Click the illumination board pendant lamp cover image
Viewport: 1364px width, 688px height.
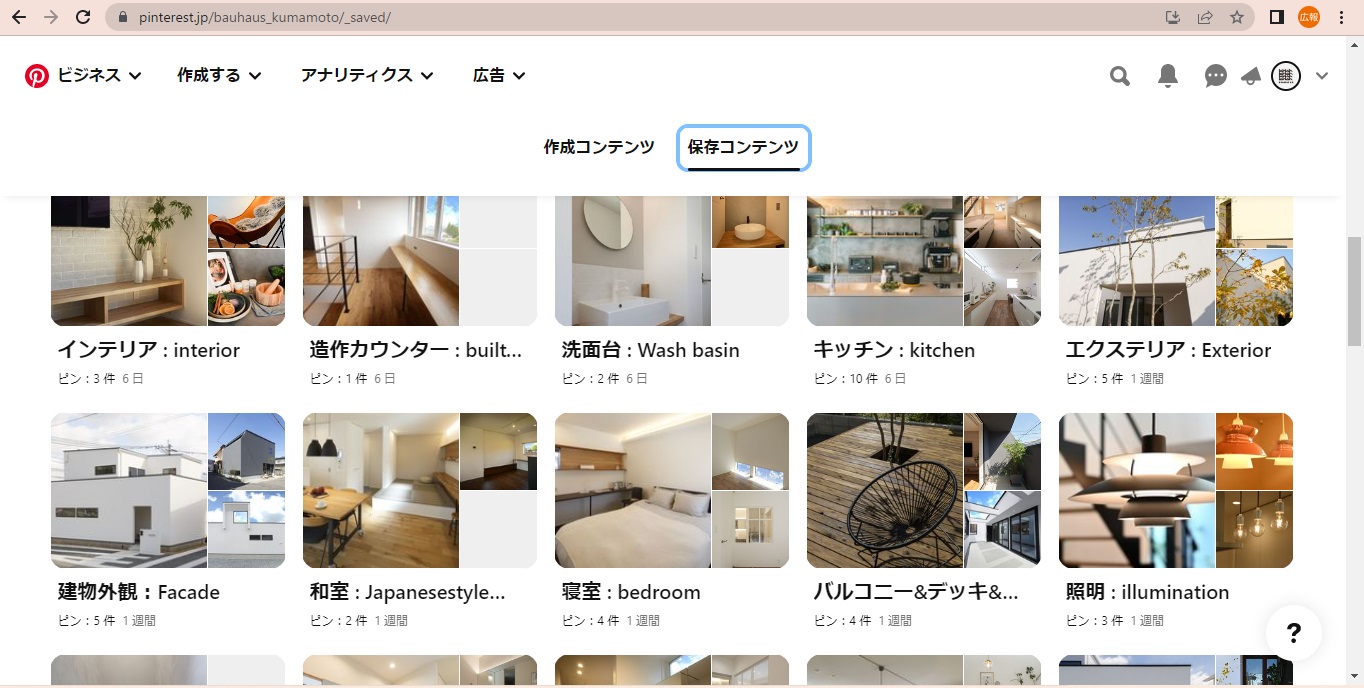tap(1137, 490)
